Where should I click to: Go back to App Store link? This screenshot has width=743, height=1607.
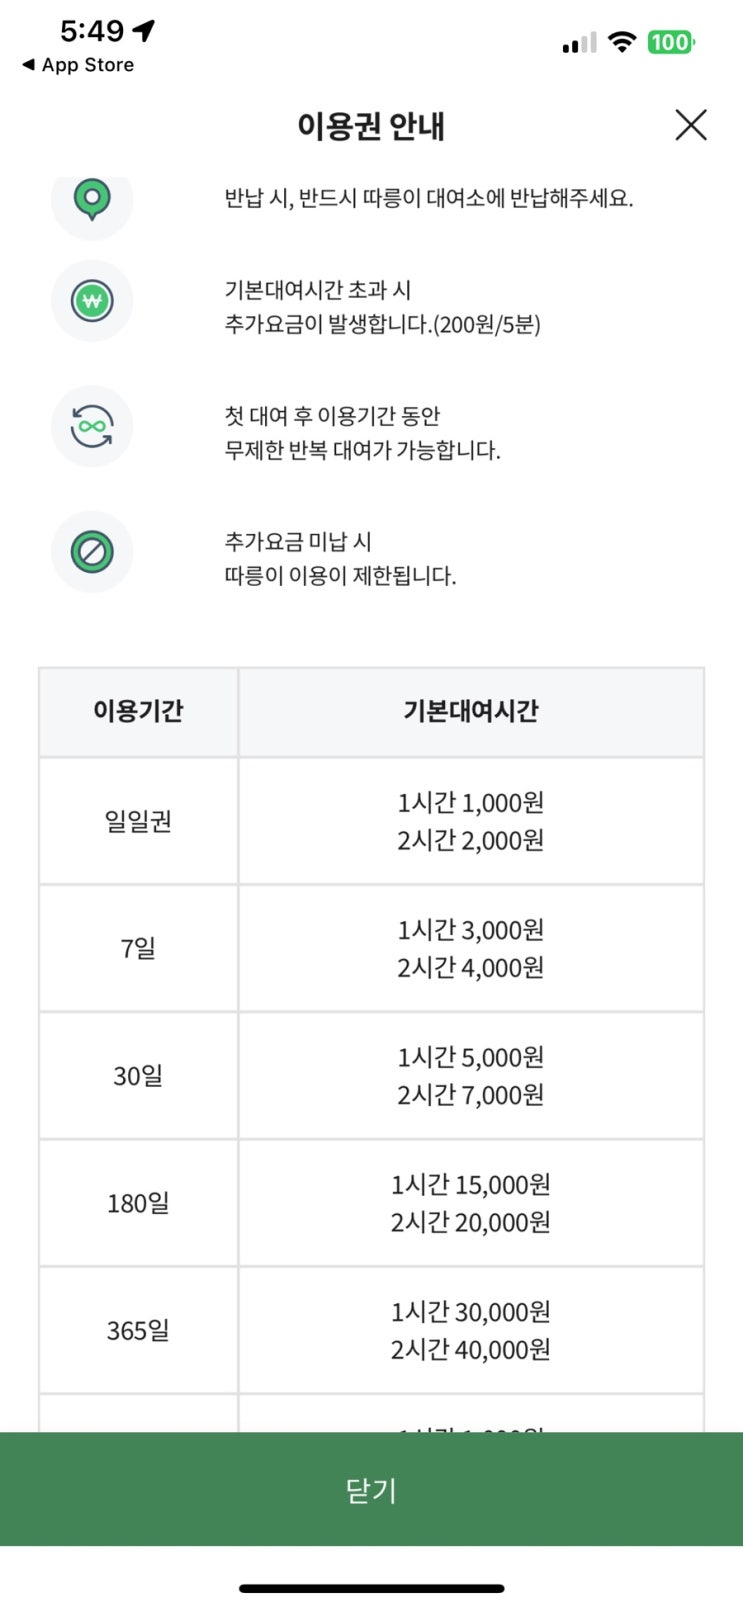[78, 65]
